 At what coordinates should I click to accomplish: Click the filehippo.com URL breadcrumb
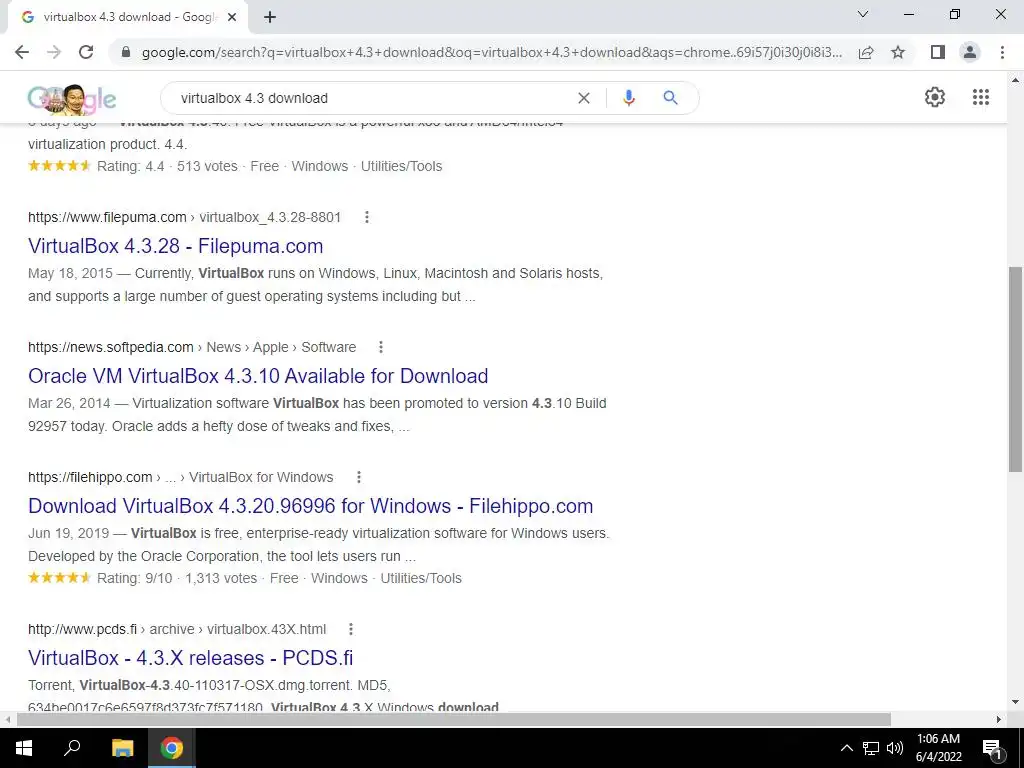tap(180, 477)
